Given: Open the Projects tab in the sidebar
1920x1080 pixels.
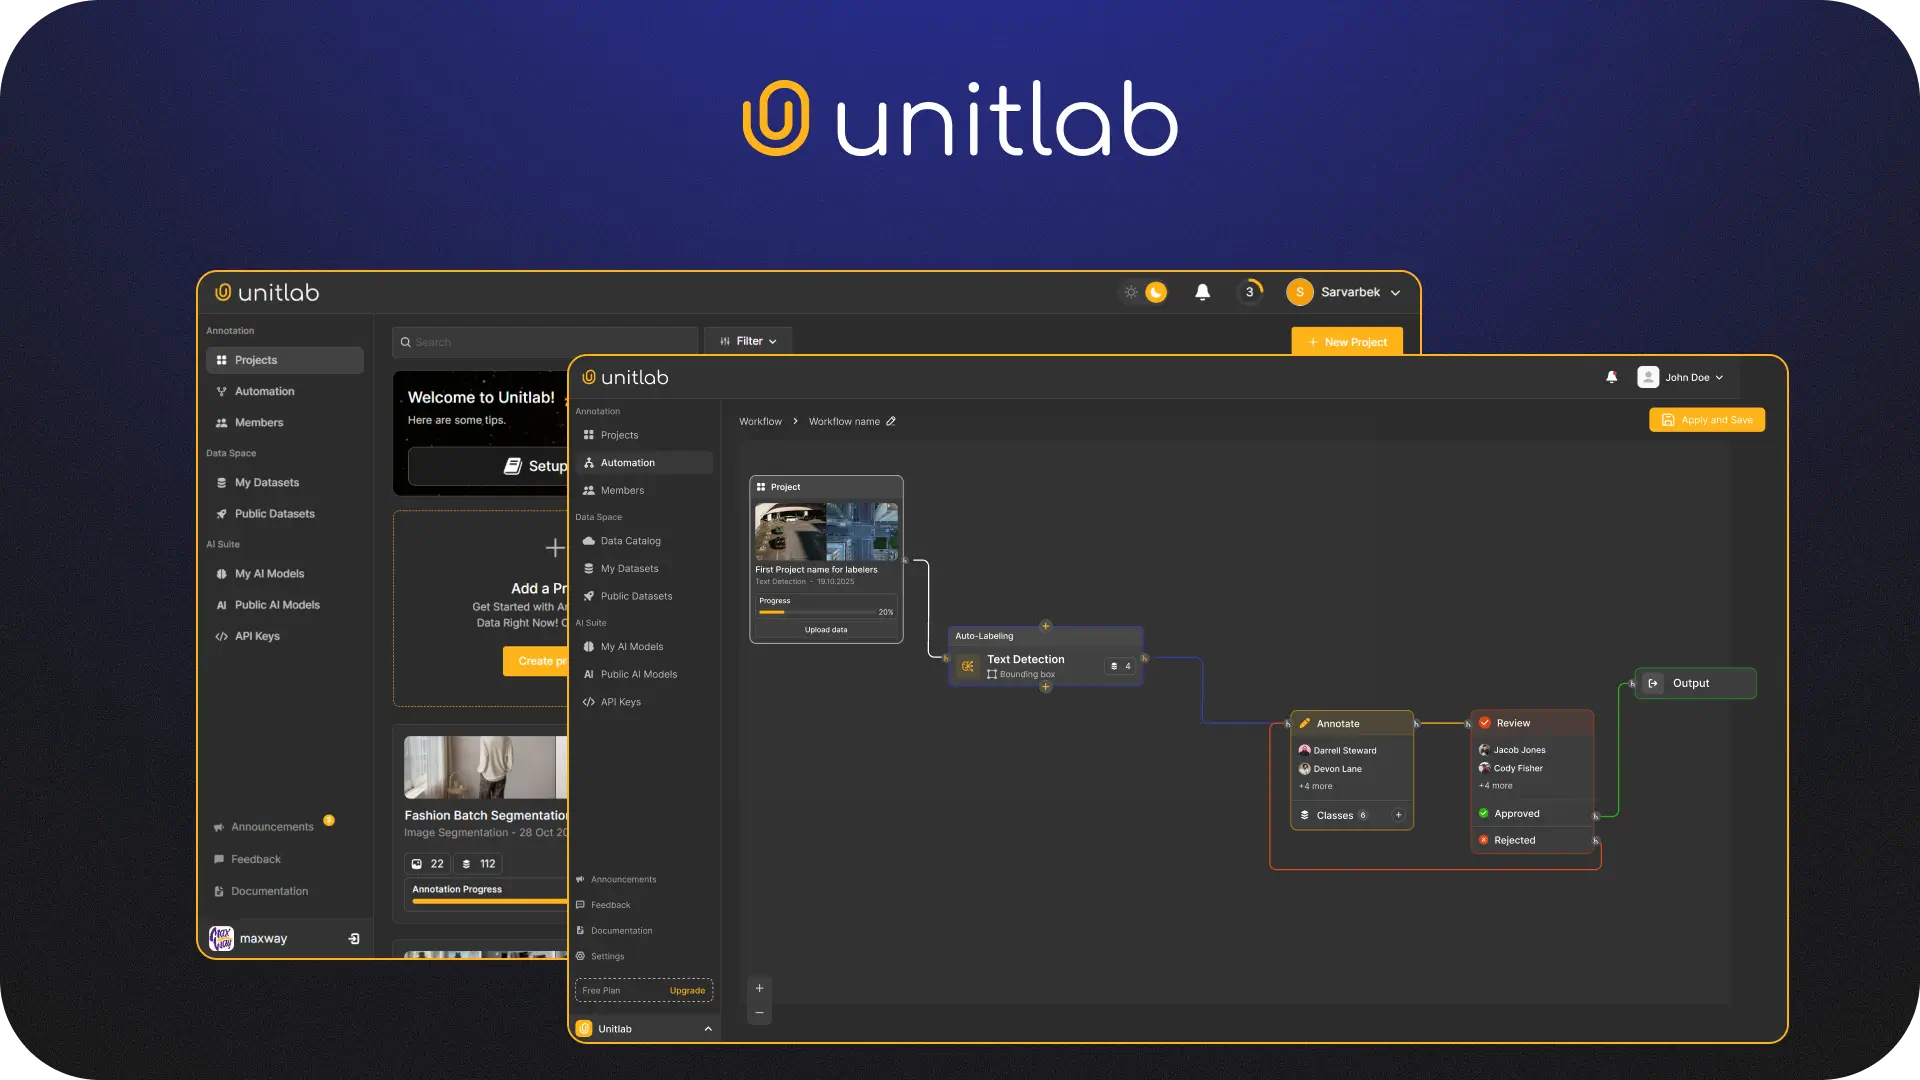Looking at the screenshot, I should (x=618, y=435).
